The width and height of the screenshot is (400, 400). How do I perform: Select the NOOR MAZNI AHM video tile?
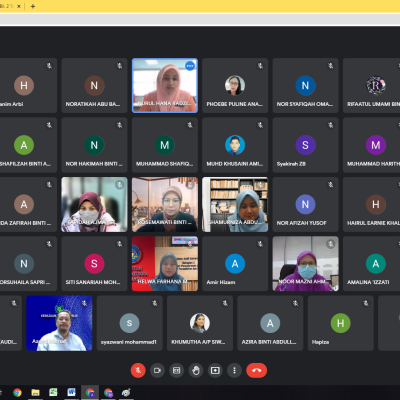306,264
